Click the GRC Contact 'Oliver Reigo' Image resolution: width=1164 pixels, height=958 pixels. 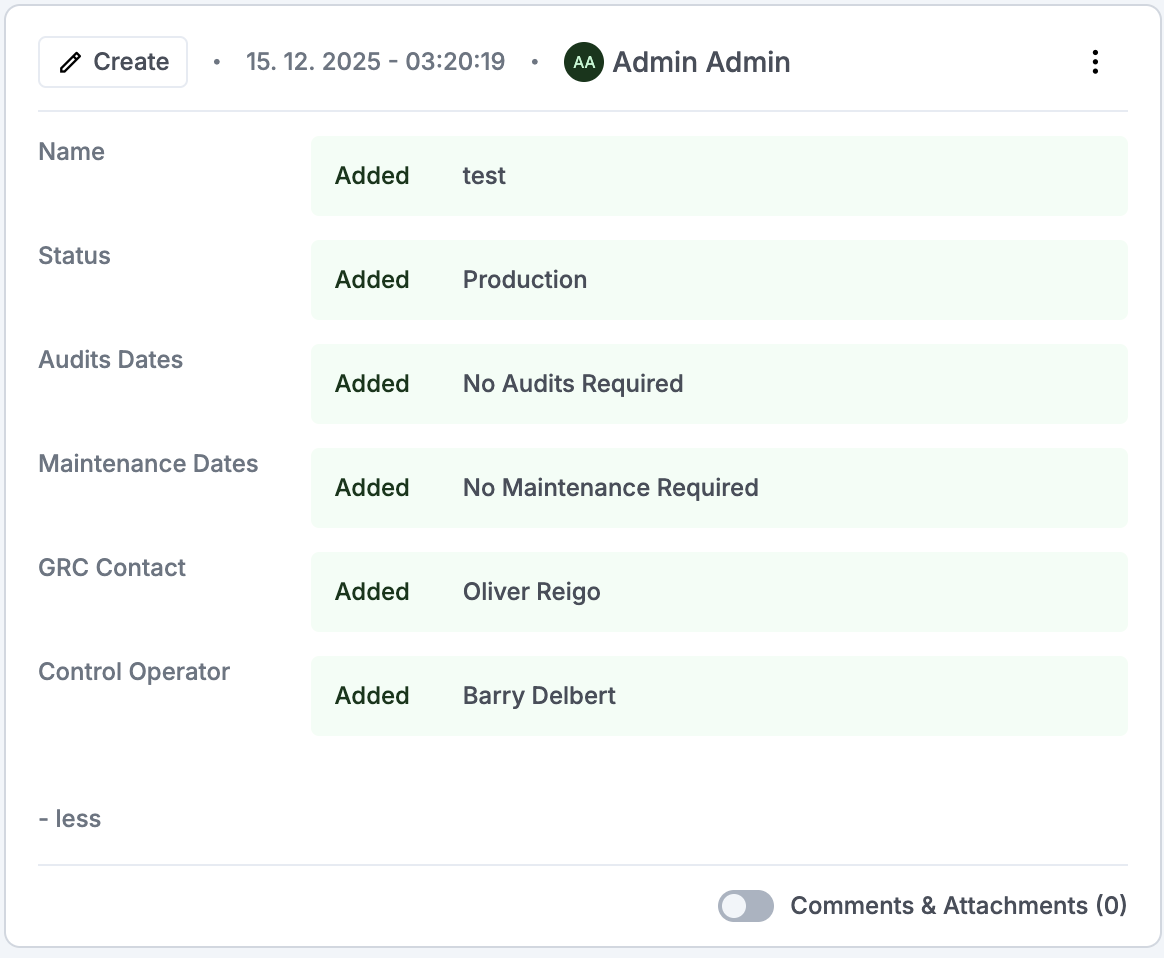coord(531,592)
